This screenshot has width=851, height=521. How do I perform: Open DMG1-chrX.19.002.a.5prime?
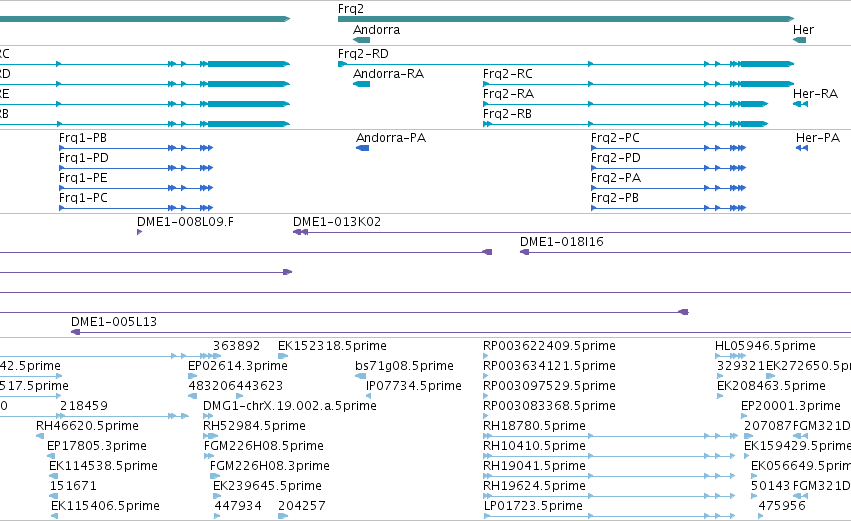289,406
